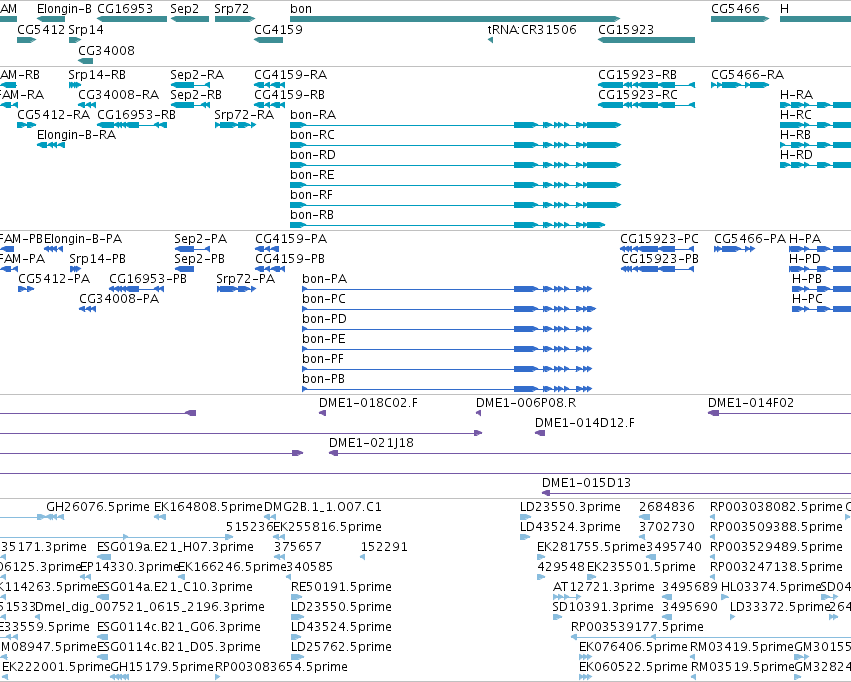The image size is (851, 682).
Task: Click clone DME1-018C02.F
Action: click(322, 413)
